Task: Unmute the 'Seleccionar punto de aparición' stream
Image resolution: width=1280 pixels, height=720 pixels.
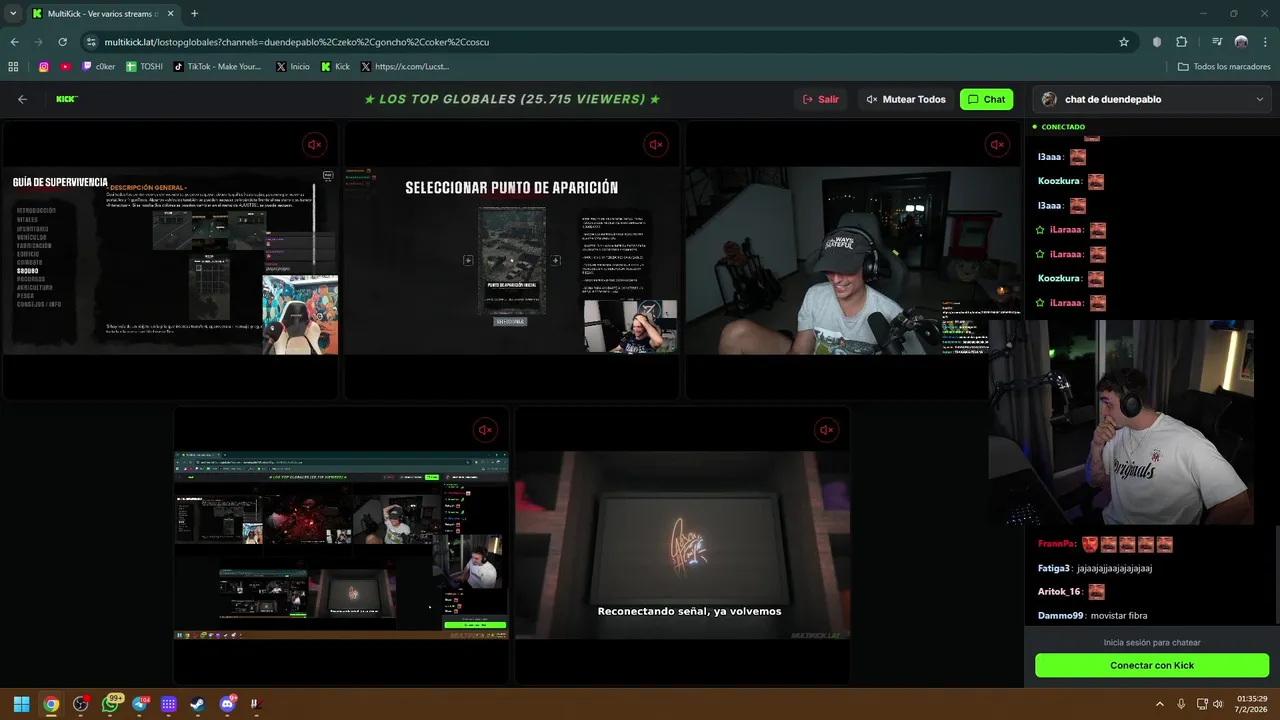Action: point(656,145)
